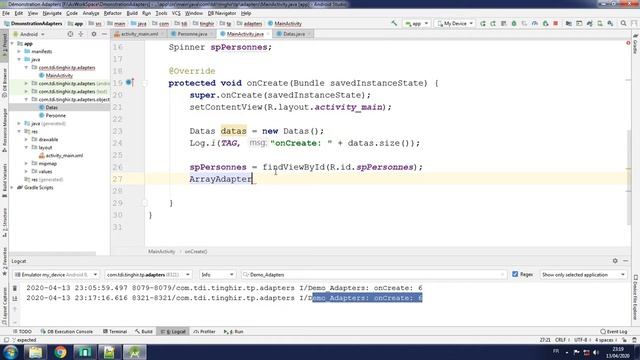Click the expand/collapse icon in Project panel header

pos(81,34)
